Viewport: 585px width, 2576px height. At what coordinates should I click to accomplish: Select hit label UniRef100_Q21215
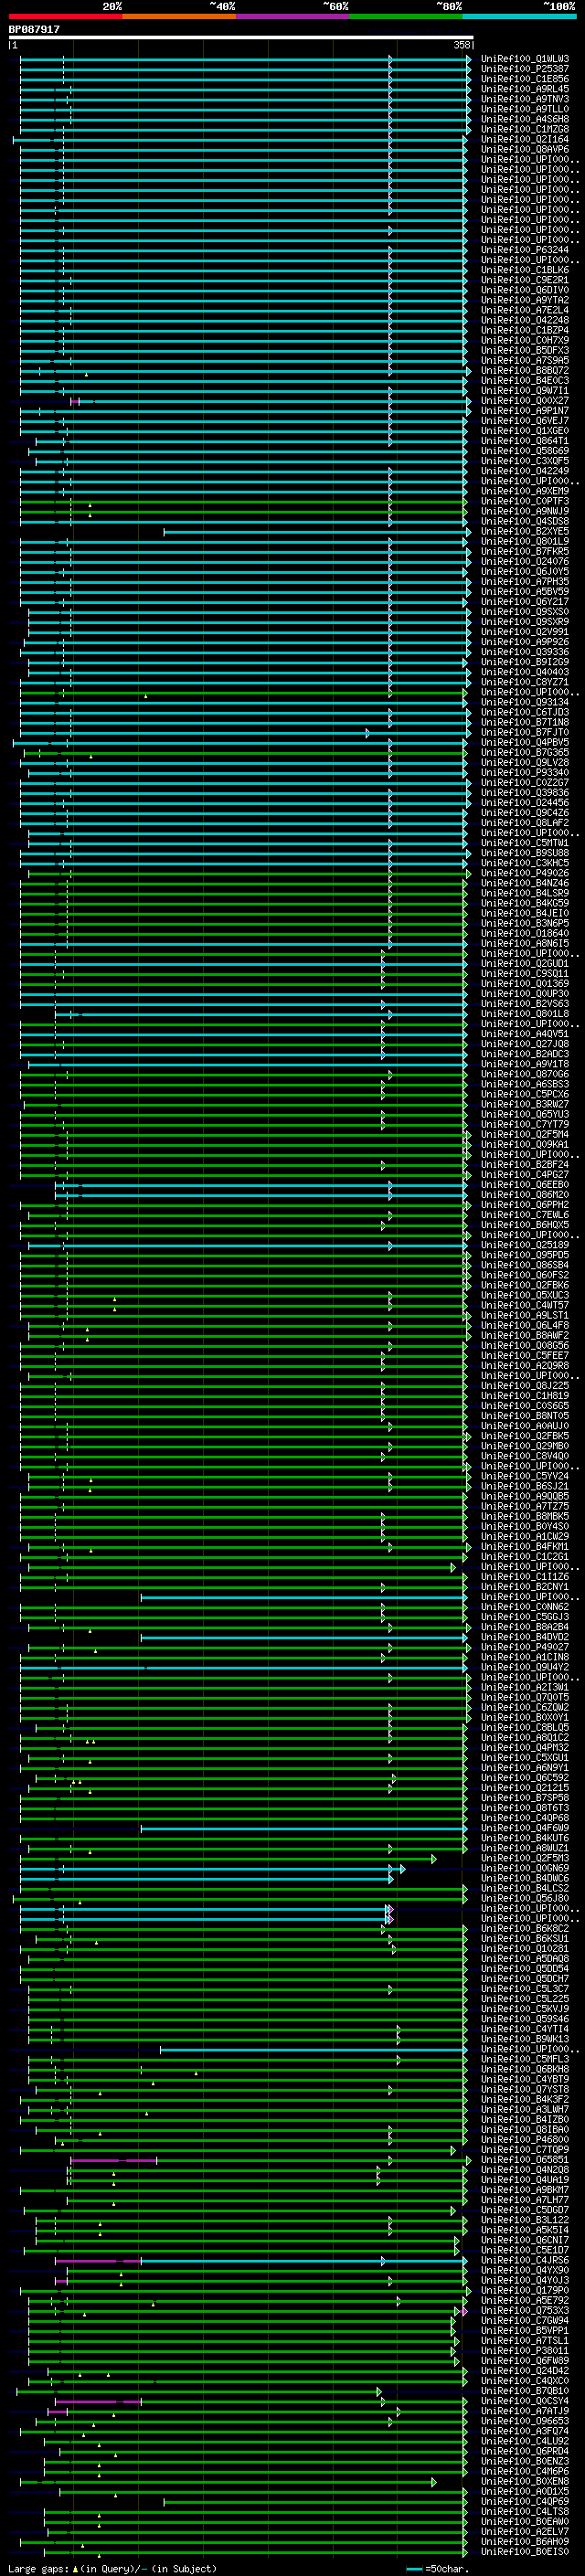tap(525, 1787)
